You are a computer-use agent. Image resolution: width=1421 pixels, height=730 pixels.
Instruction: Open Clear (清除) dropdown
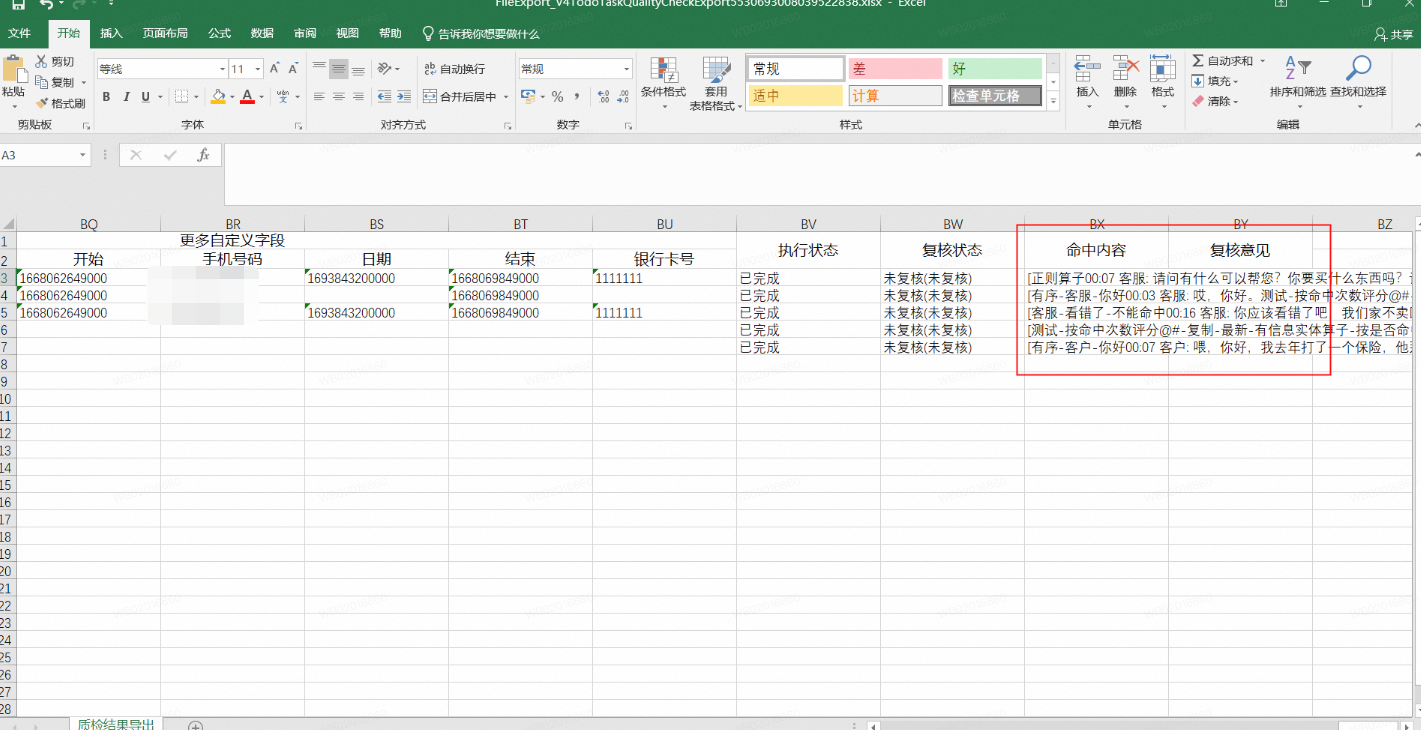(1215, 101)
